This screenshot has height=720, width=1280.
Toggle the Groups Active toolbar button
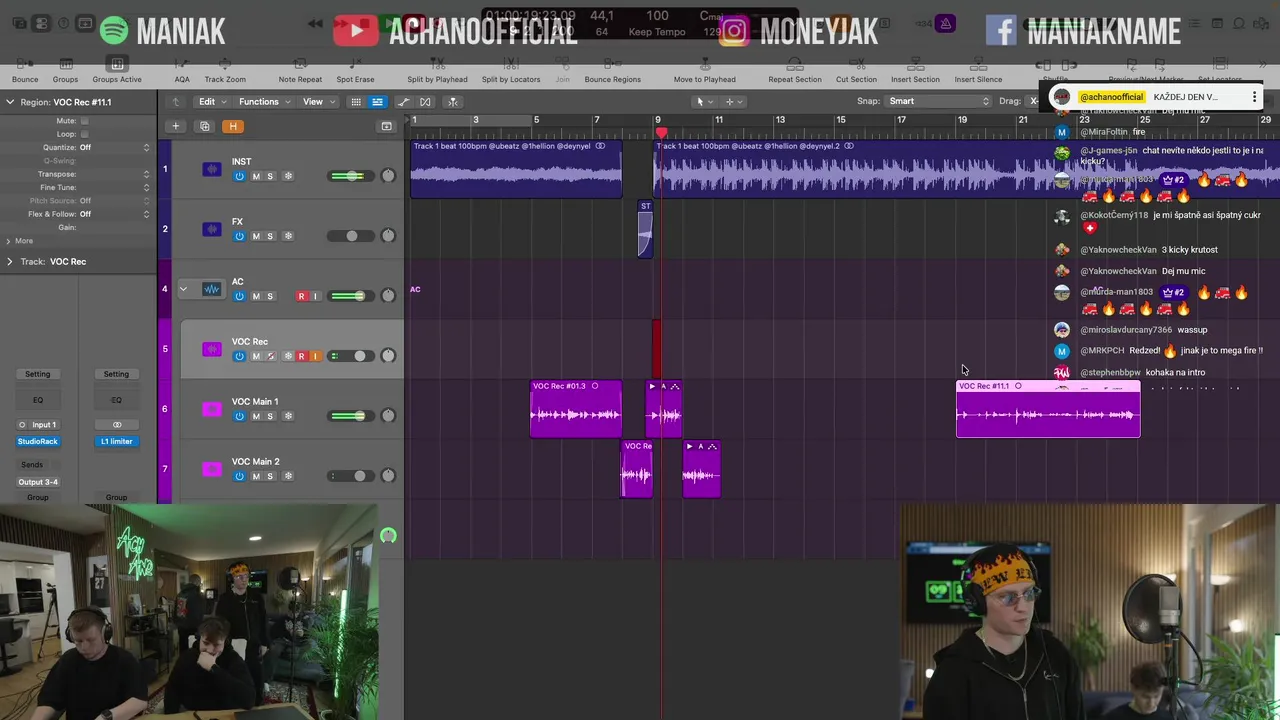pyautogui.click(x=117, y=65)
